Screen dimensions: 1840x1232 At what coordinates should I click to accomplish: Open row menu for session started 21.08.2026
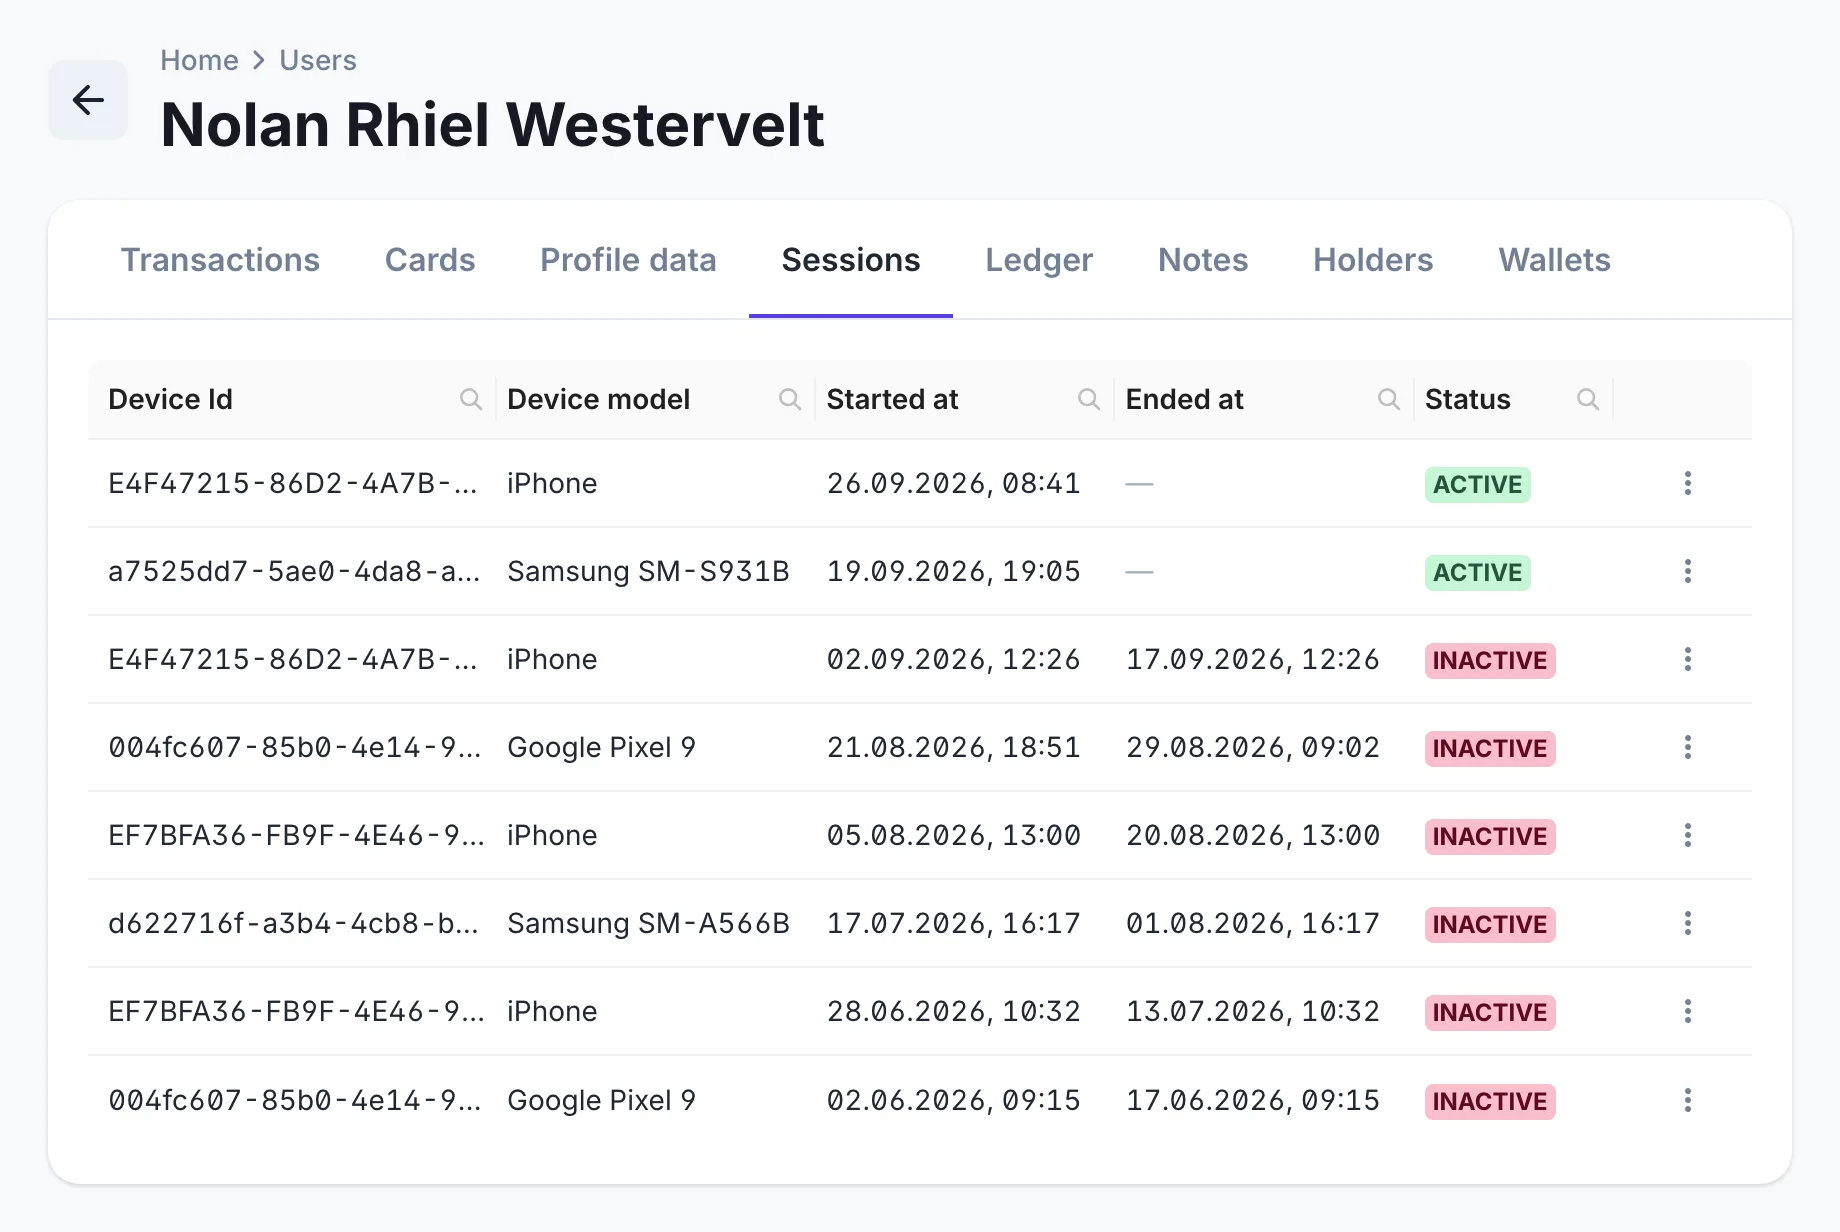tap(1687, 747)
